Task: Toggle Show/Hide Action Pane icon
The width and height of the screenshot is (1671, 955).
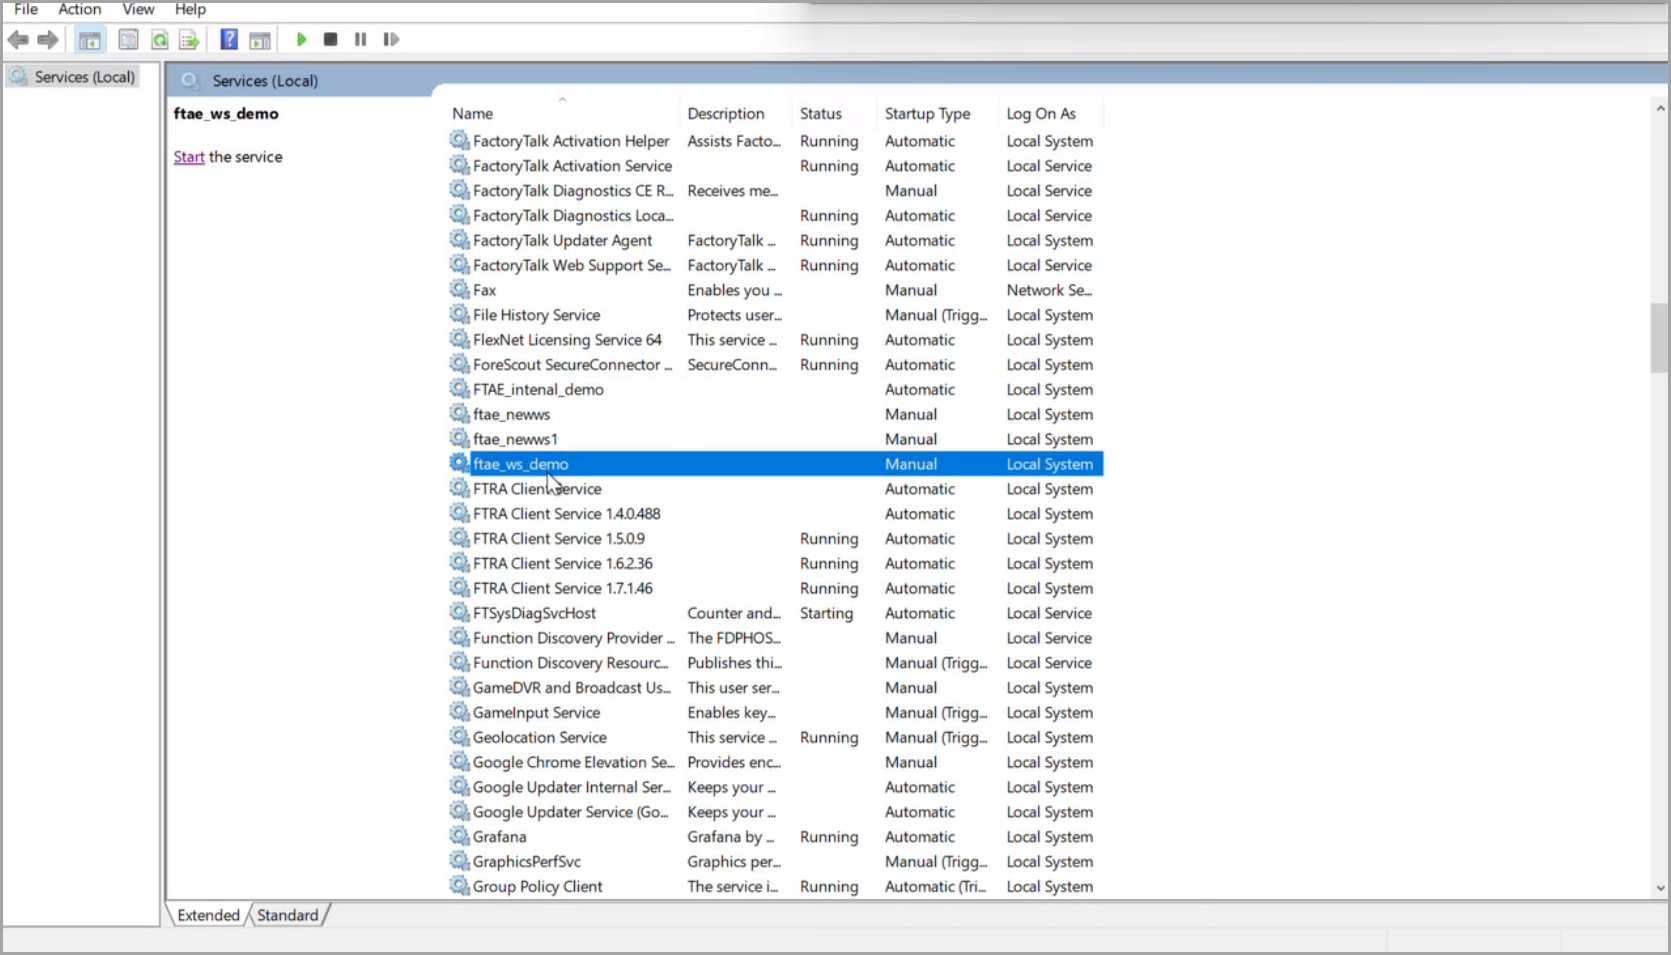Action: 260,40
